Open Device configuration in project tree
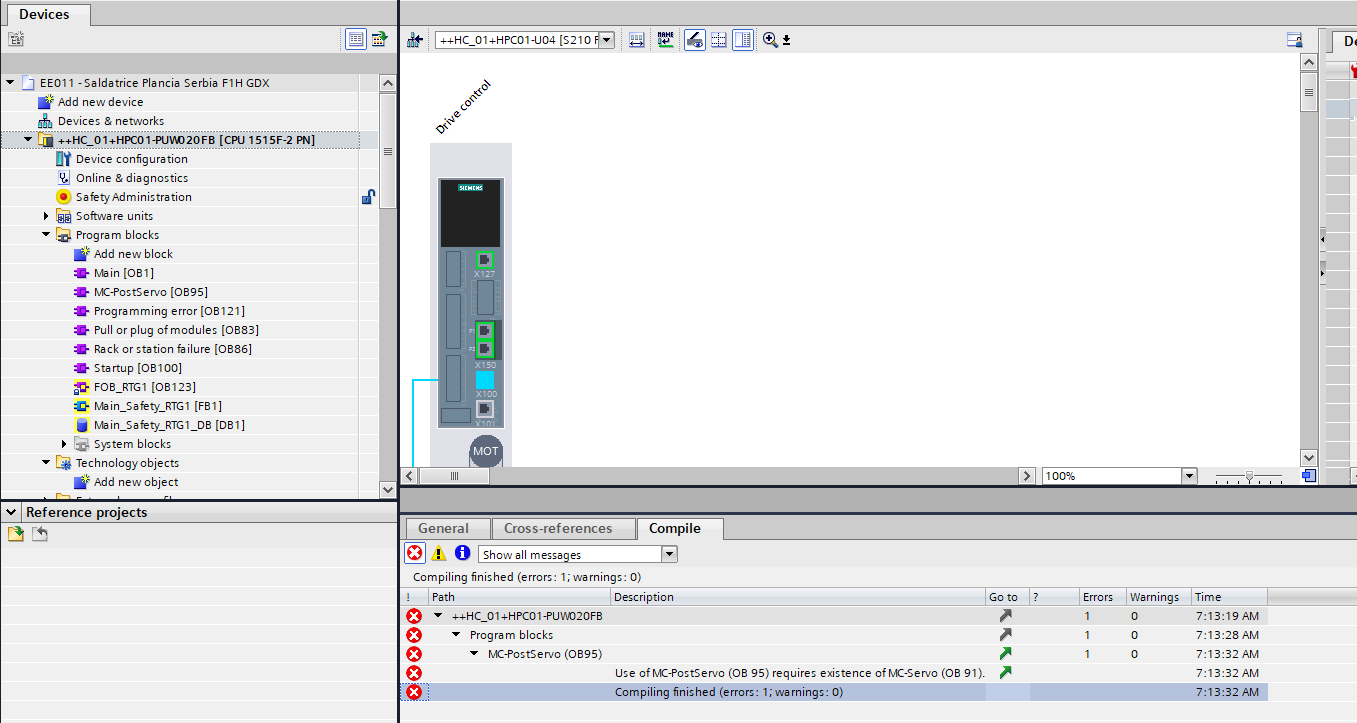 (131, 159)
